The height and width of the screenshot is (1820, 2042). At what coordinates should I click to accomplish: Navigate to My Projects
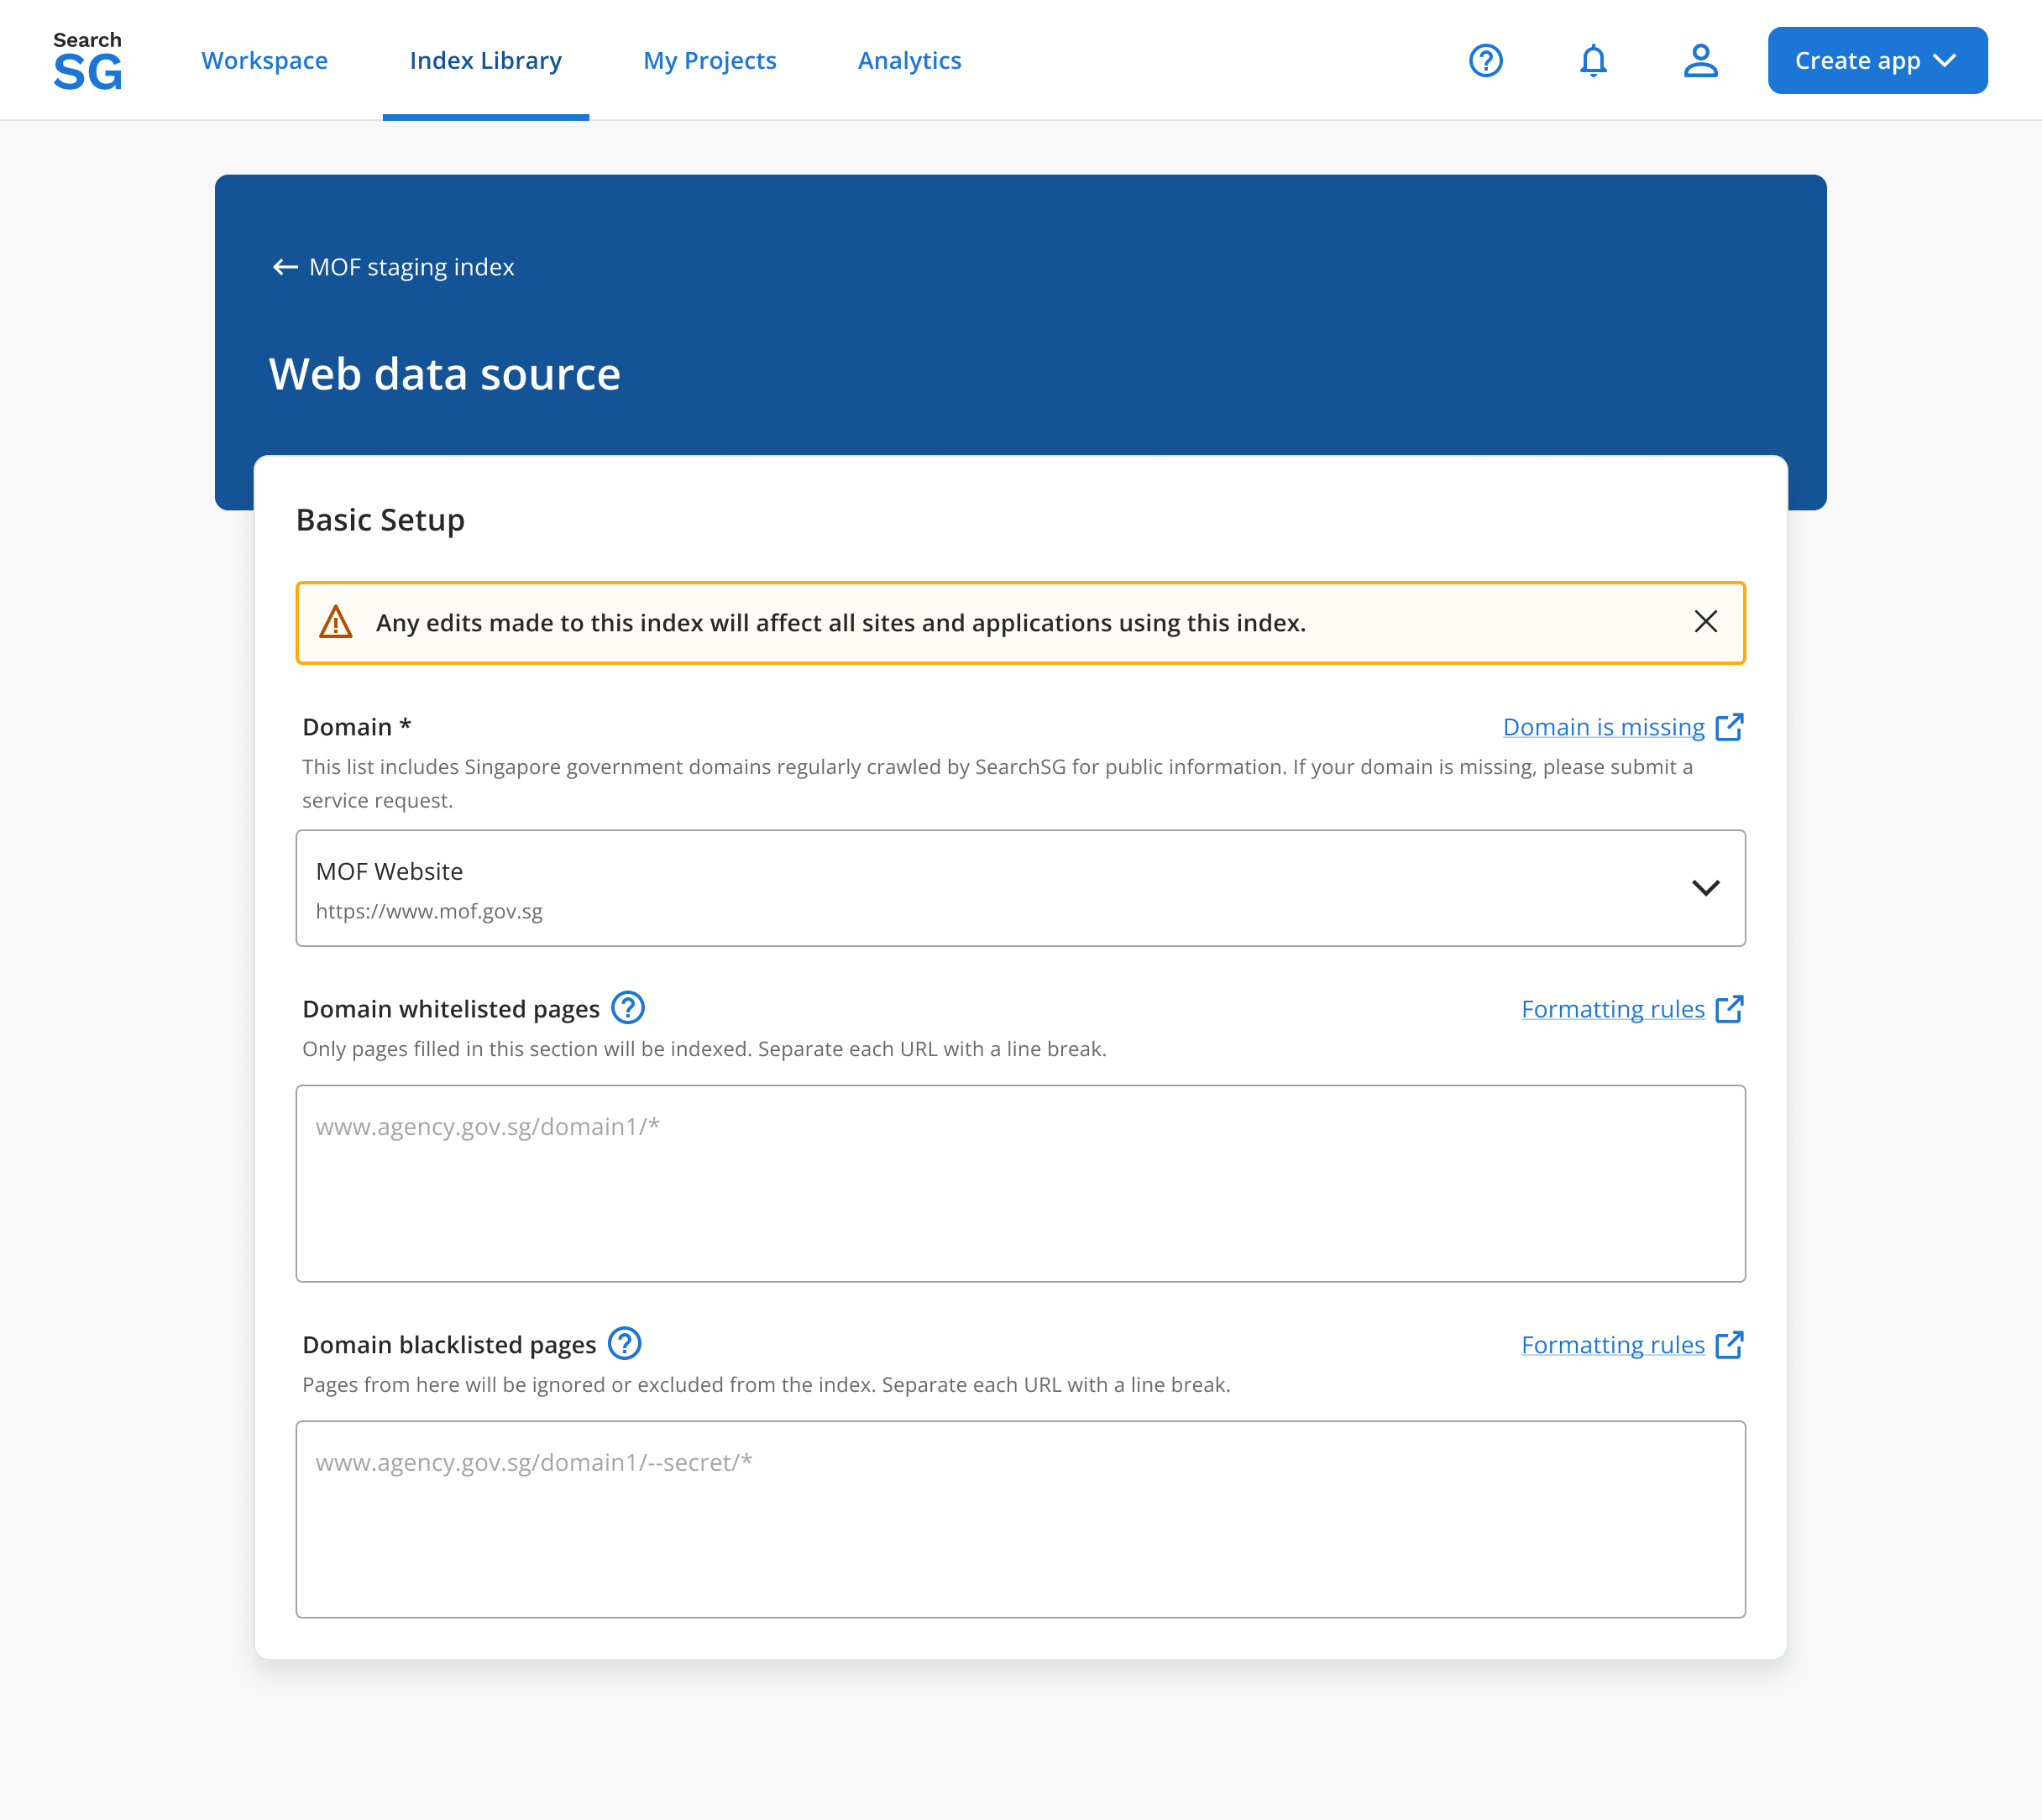coord(710,60)
